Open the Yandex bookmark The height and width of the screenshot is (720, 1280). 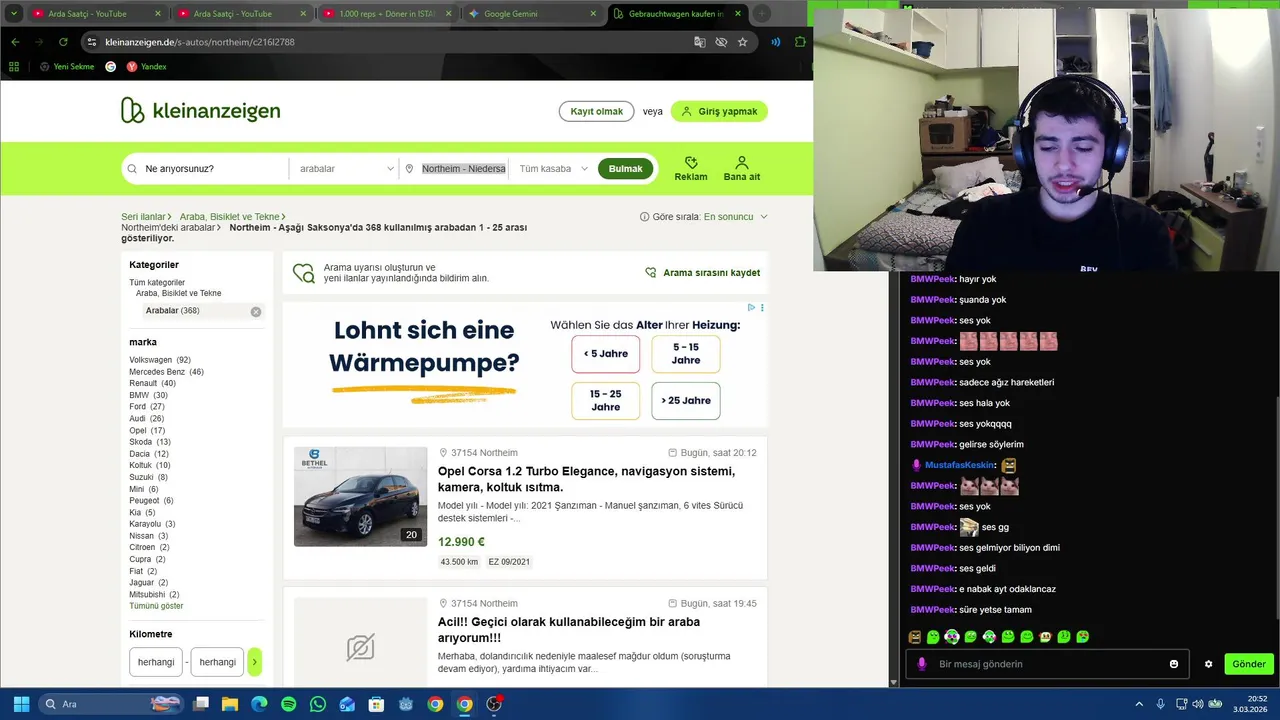[x=146, y=66]
